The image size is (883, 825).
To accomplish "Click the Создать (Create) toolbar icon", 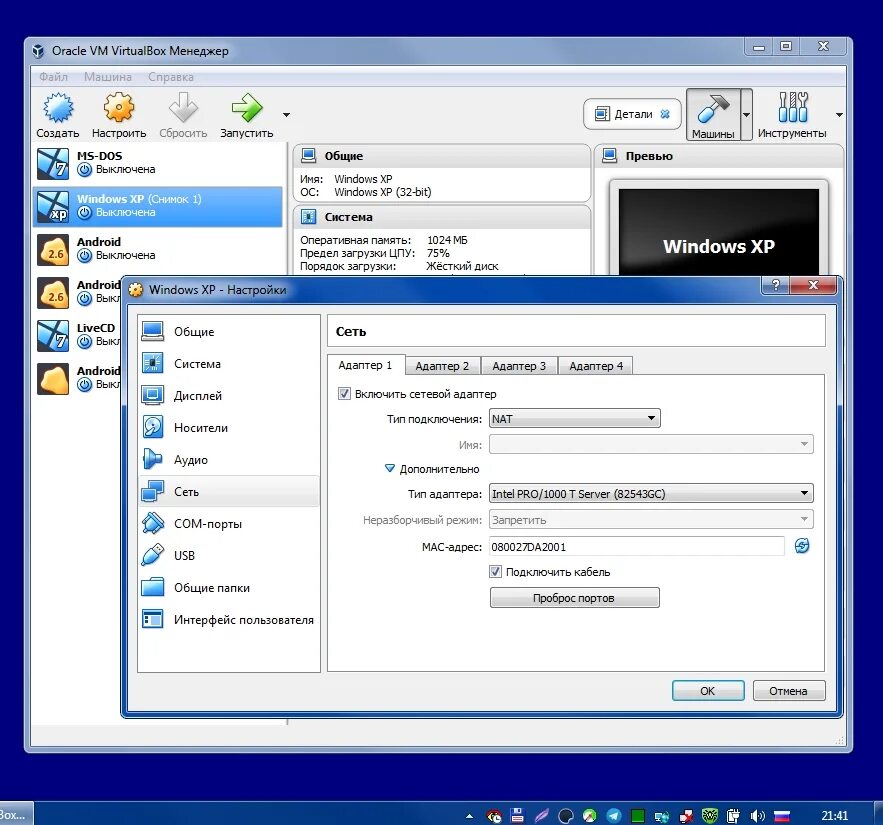I will 58,108.
